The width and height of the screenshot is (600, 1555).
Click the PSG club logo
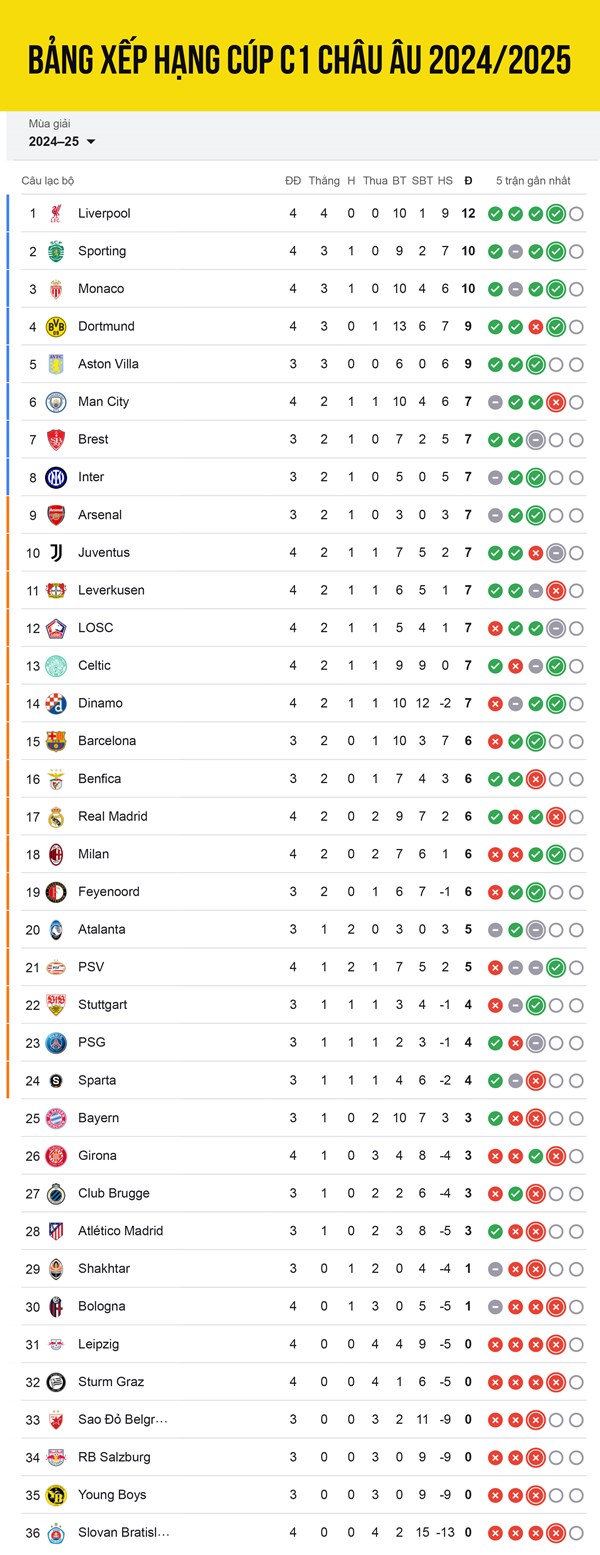pyautogui.click(x=56, y=1042)
